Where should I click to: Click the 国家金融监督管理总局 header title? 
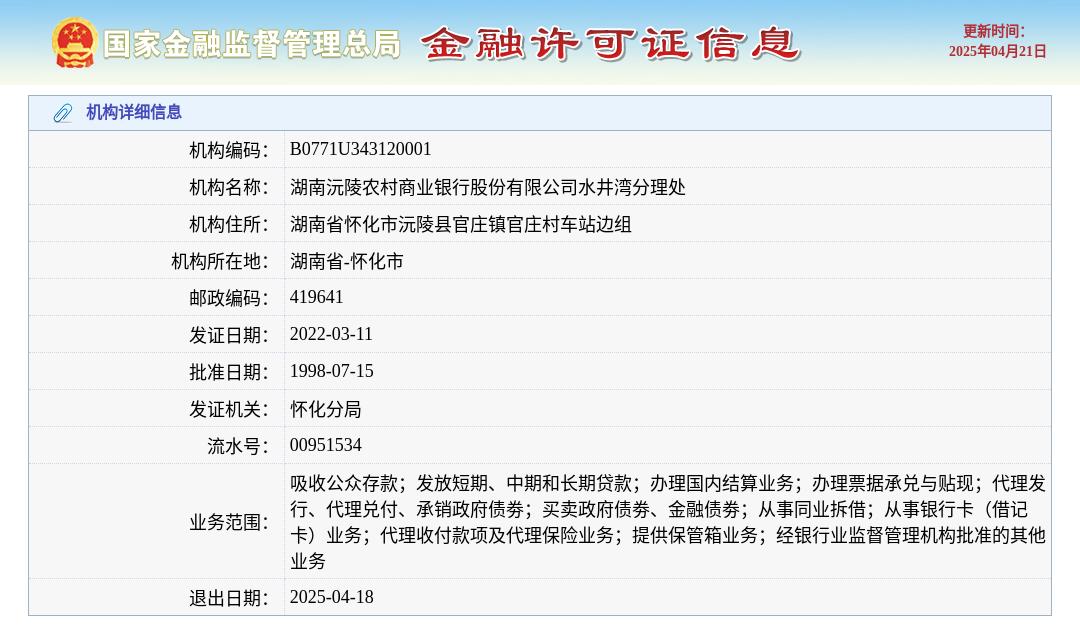(x=251, y=44)
